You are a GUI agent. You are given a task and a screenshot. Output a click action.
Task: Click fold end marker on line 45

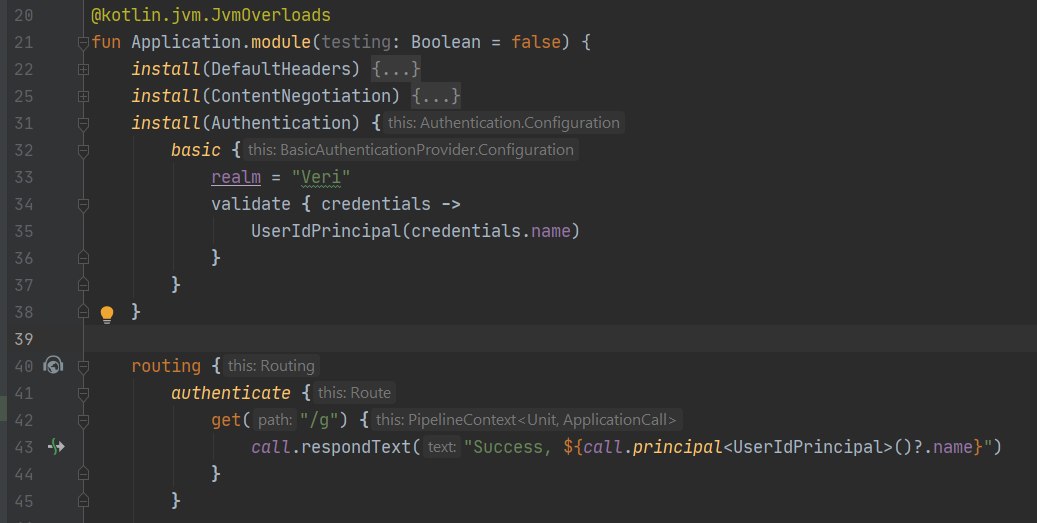pyautogui.click(x=83, y=501)
